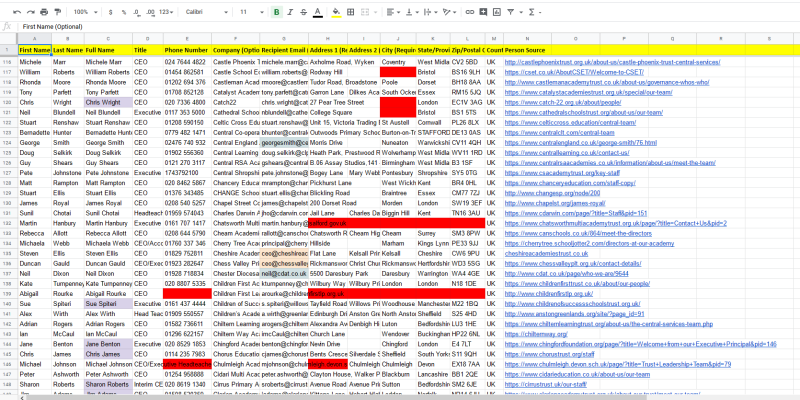This screenshot has width=800, height=400.
Task: Select the Jane Benton full name cell
Action: tap(109, 344)
